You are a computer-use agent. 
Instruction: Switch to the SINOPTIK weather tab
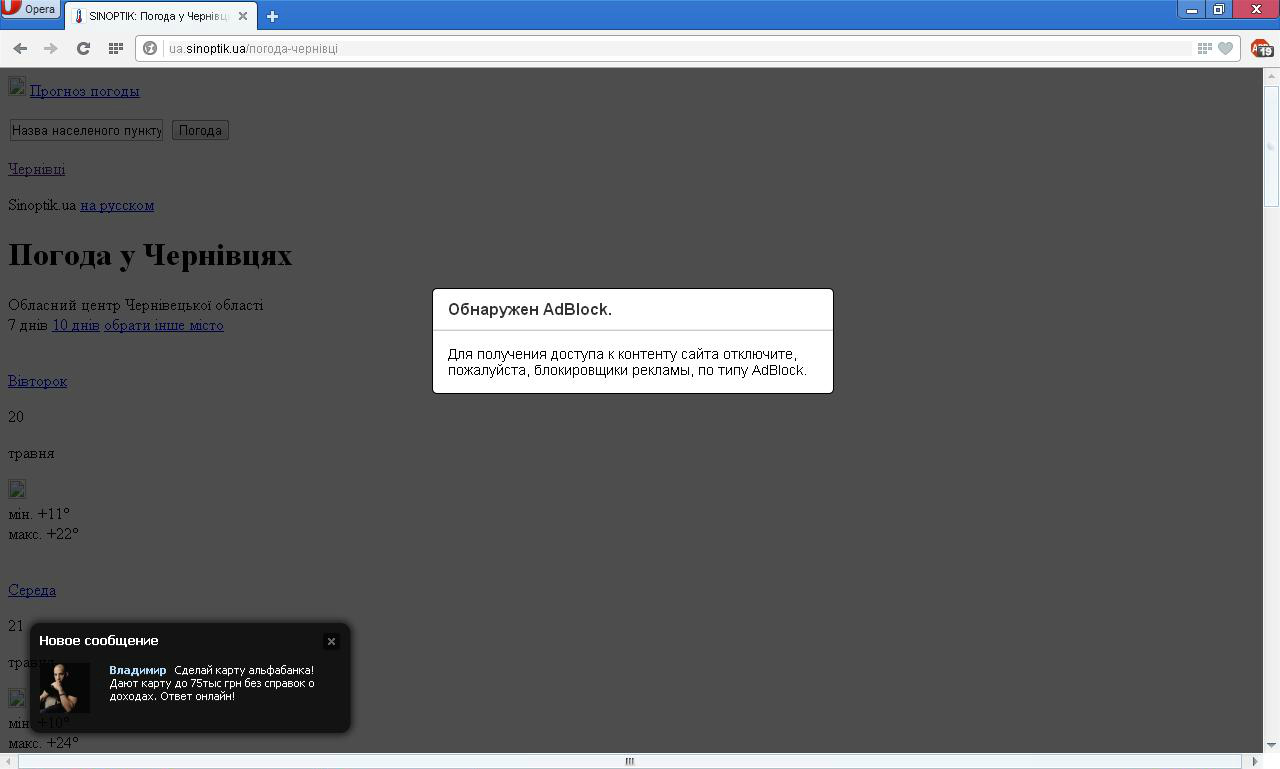155,16
